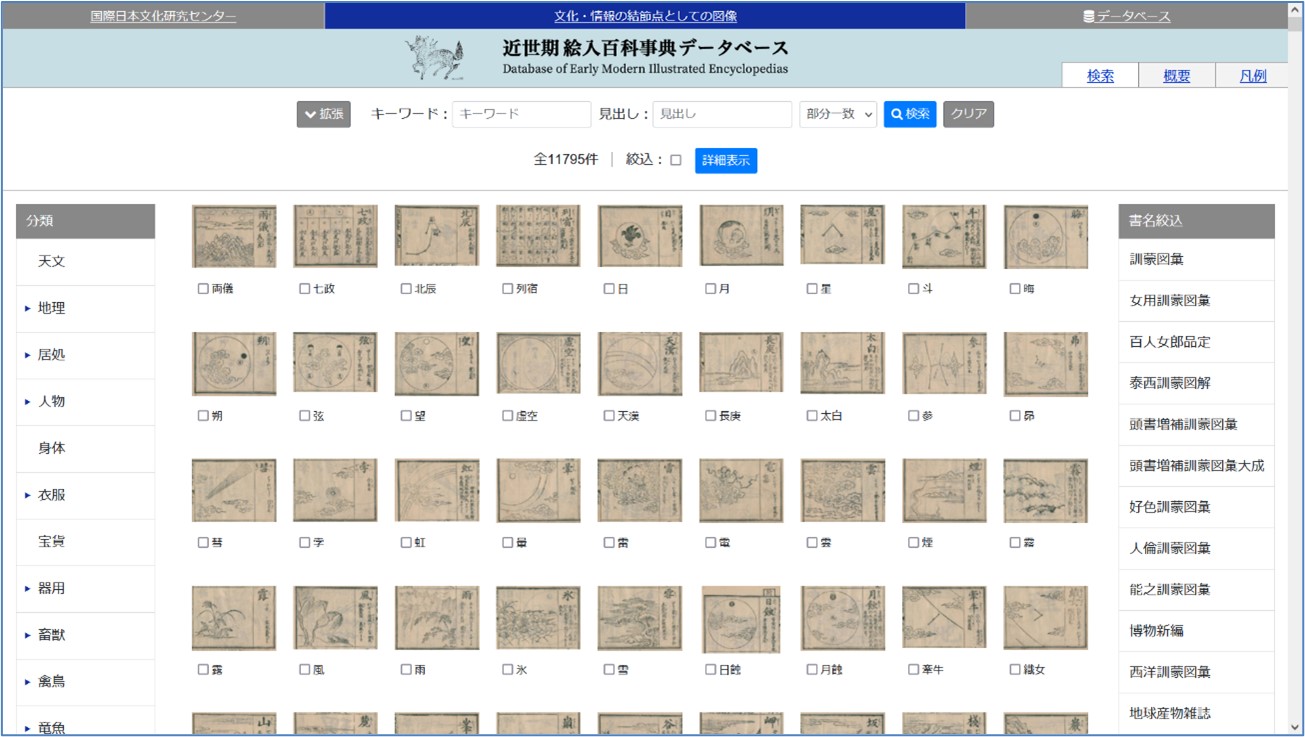The image size is (1305, 737).
Task: Tick the 雲 checkbox
Action: pos(812,543)
